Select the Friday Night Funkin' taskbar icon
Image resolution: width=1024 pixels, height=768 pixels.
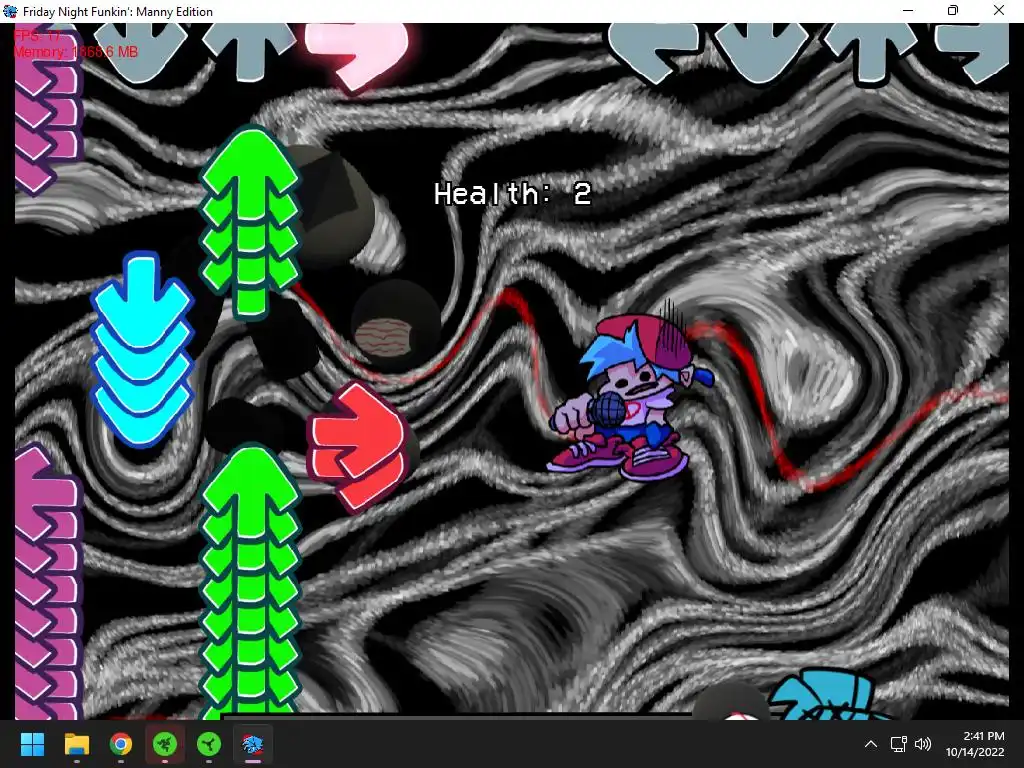coord(253,744)
